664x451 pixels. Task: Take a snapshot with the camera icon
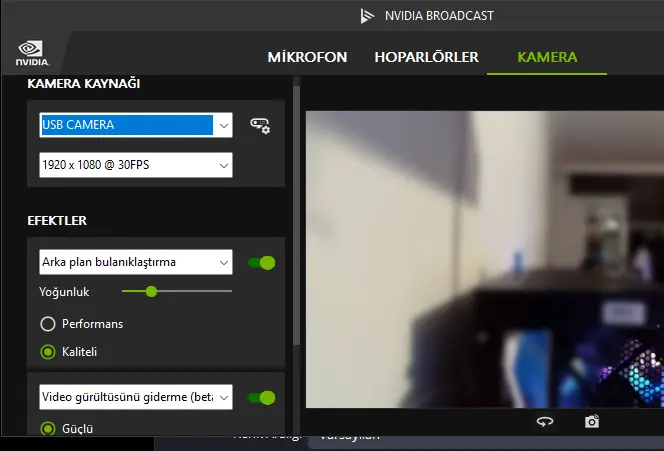592,421
